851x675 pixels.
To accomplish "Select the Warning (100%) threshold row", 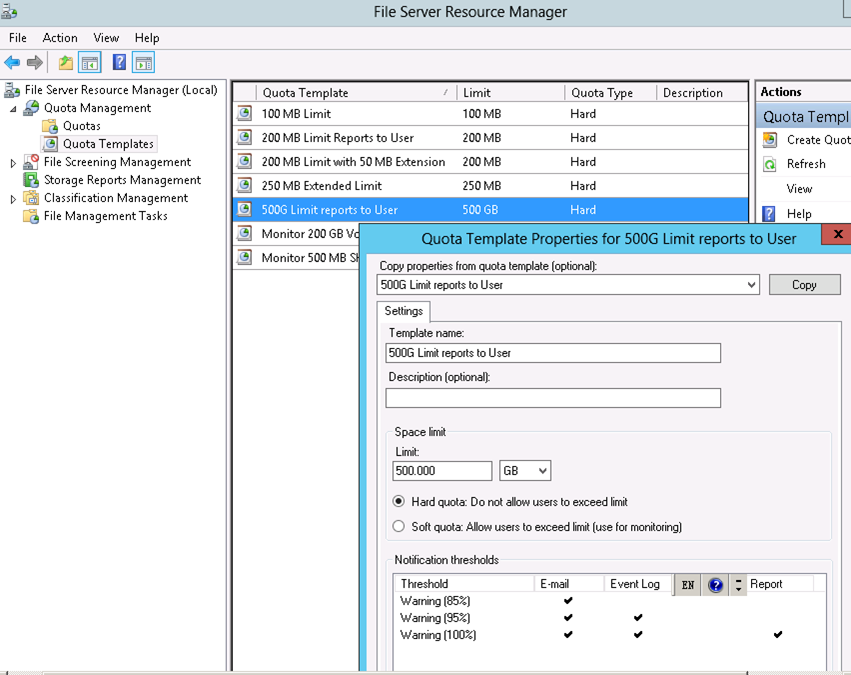I will 609,634.
